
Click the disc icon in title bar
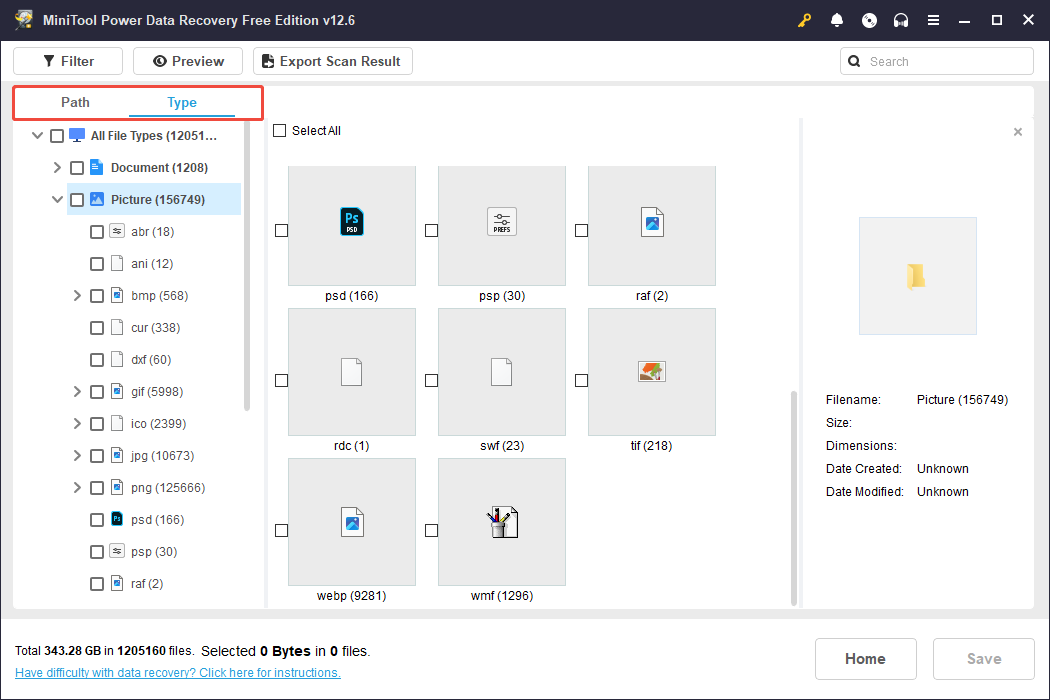tap(869, 20)
